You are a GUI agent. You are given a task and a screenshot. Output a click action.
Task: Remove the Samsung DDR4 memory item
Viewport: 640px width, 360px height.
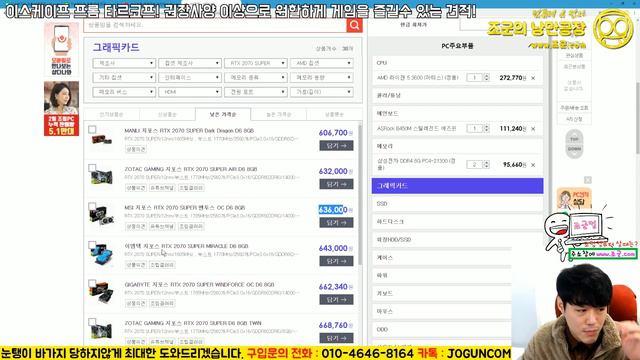click(533, 165)
